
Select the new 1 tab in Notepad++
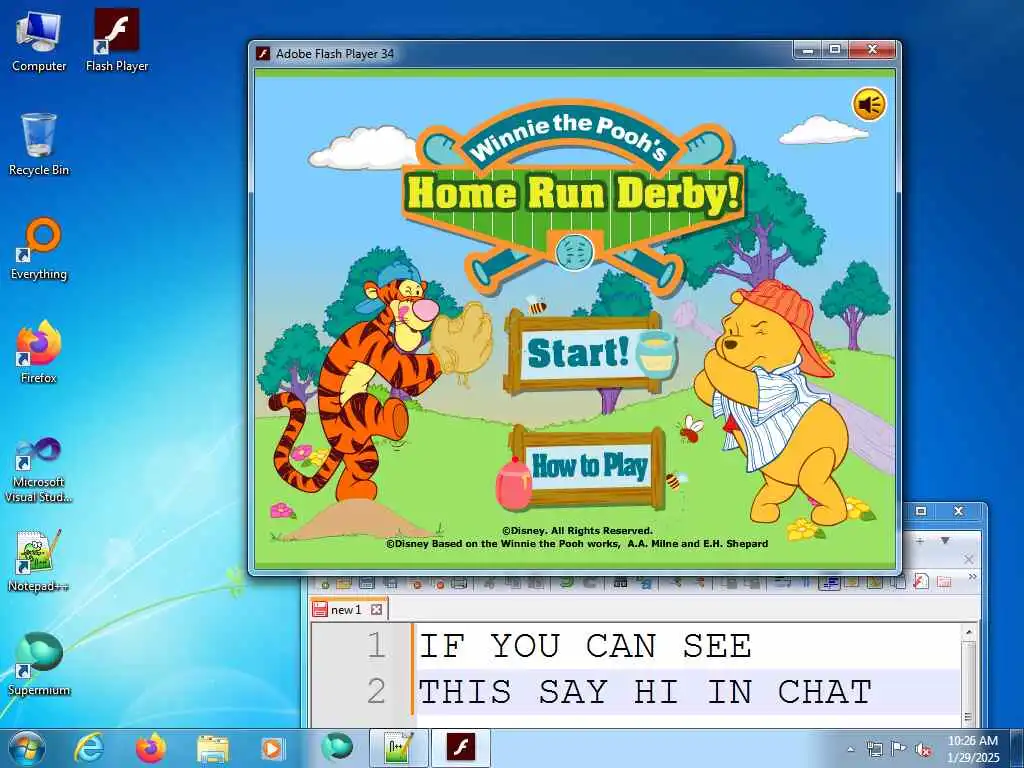coord(349,609)
